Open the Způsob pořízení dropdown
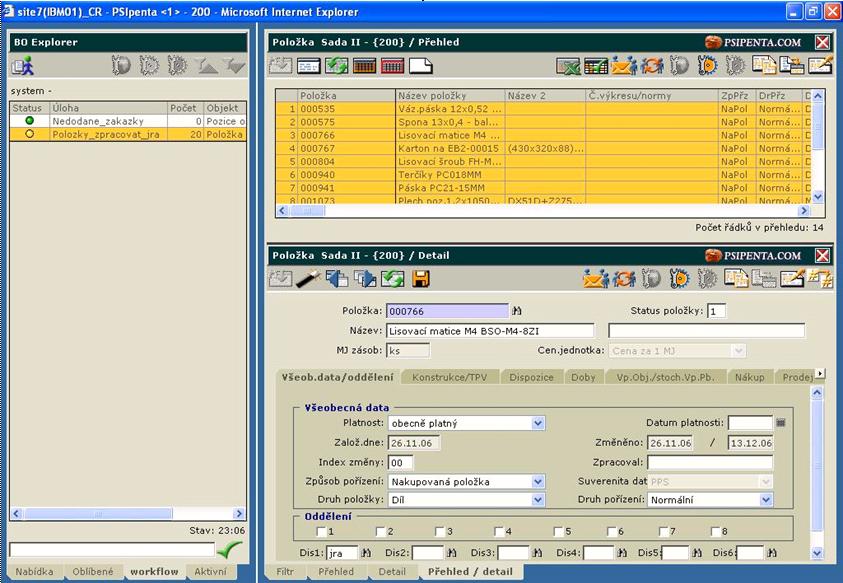This screenshot has width=843, height=583. click(x=538, y=482)
